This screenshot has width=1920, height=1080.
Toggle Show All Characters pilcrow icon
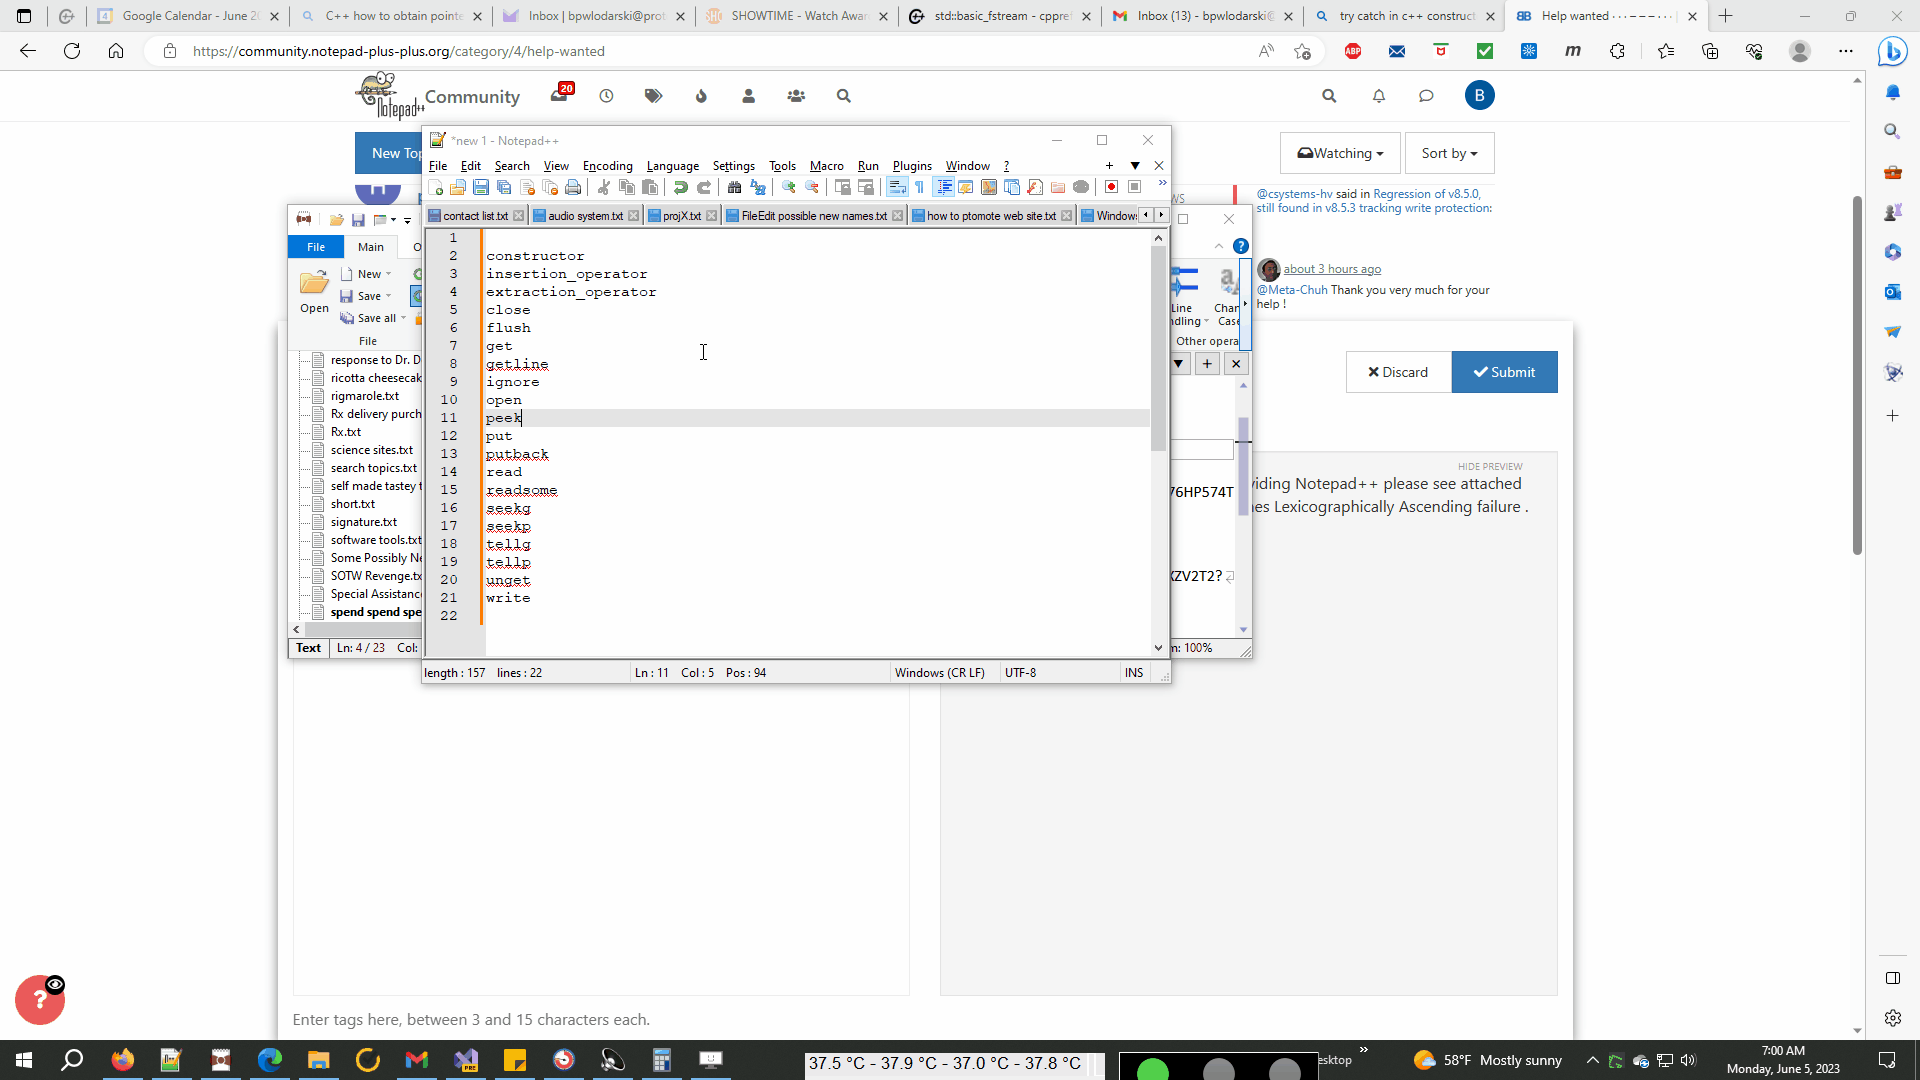click(x=919, y=187)
